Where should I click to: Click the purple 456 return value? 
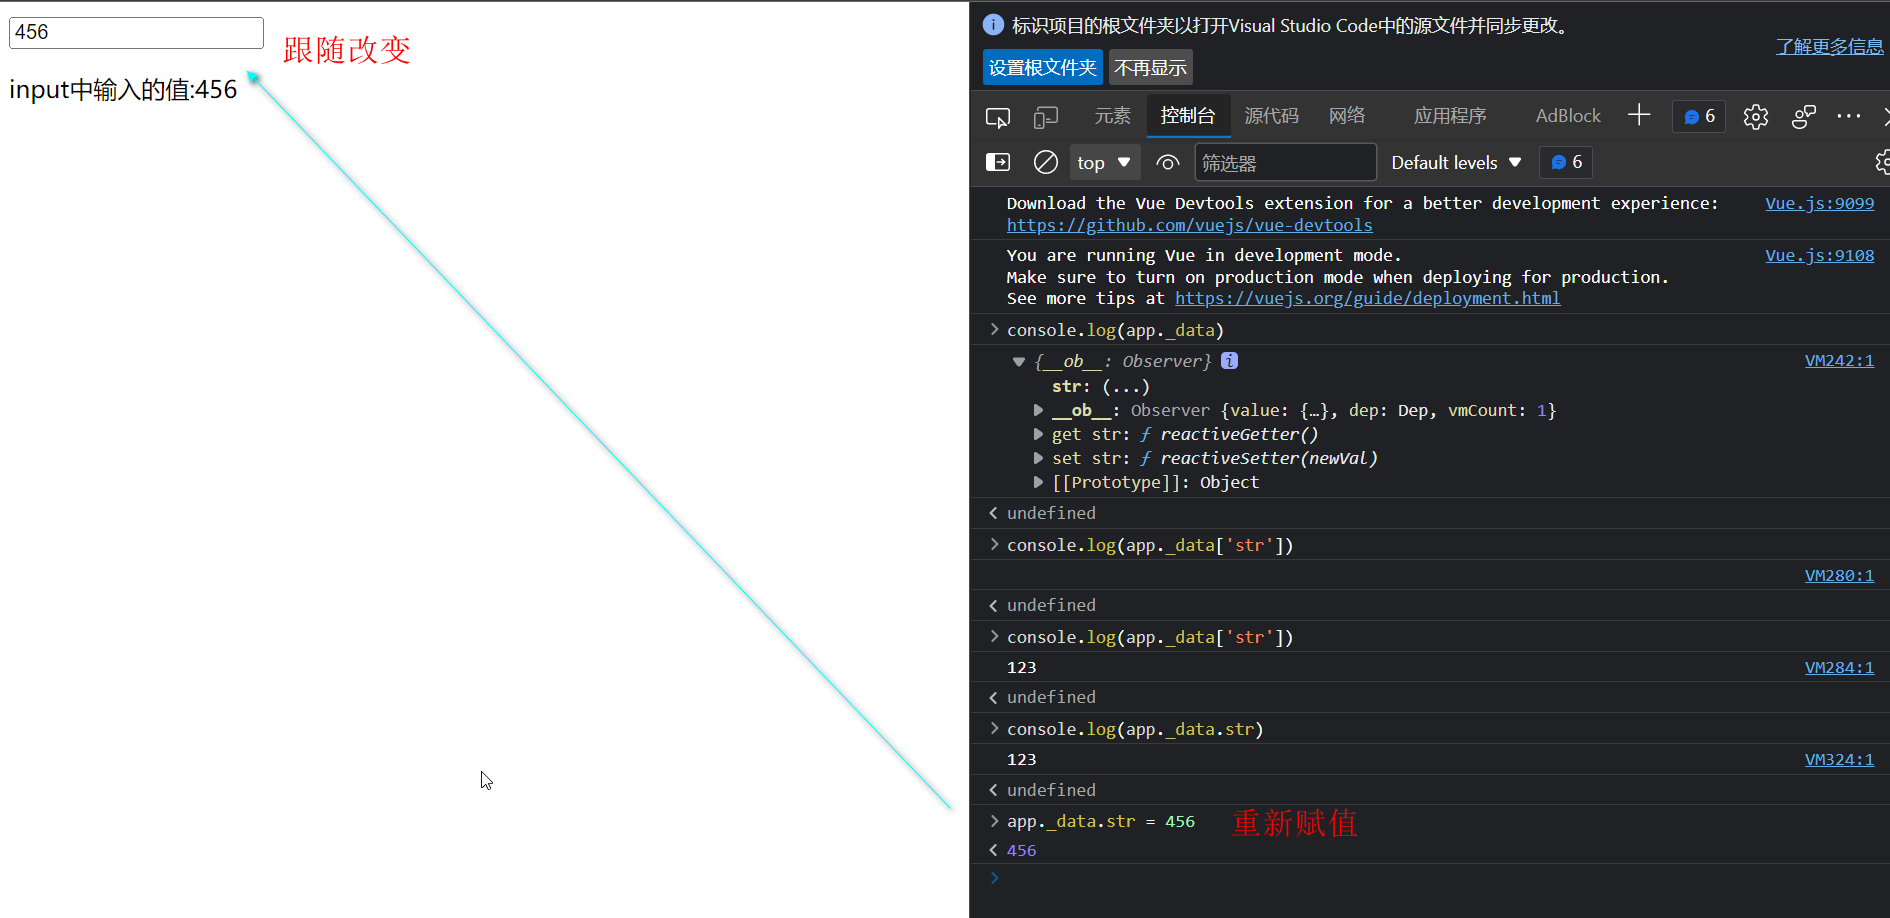point(1021,850)
